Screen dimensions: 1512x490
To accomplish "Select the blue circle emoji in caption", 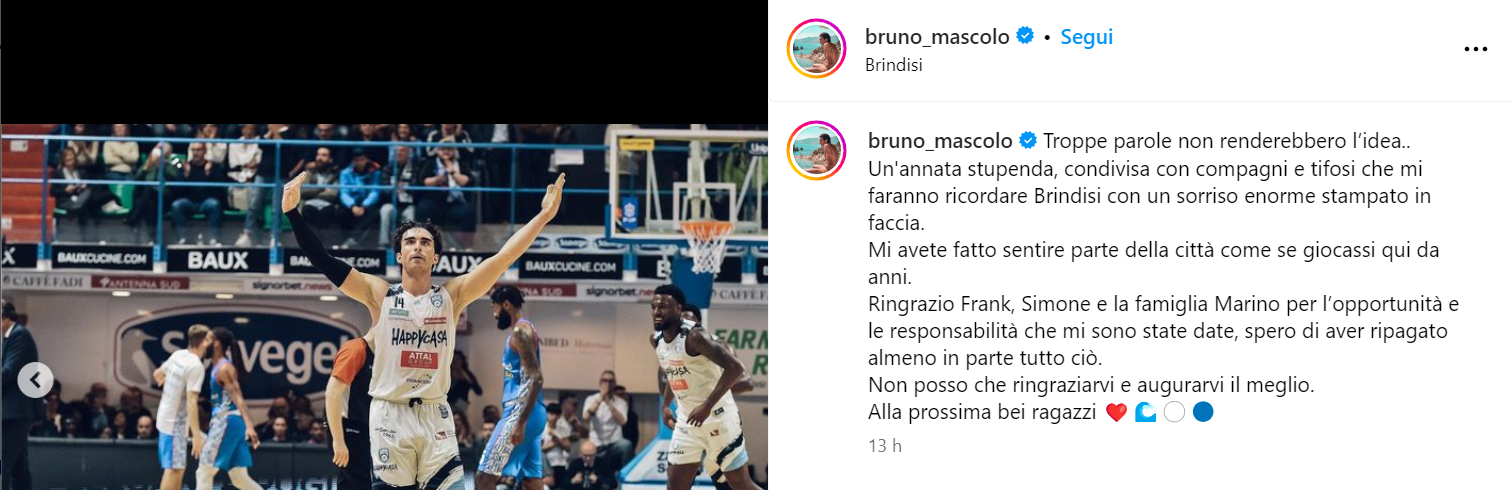I will coord(1203,412).
